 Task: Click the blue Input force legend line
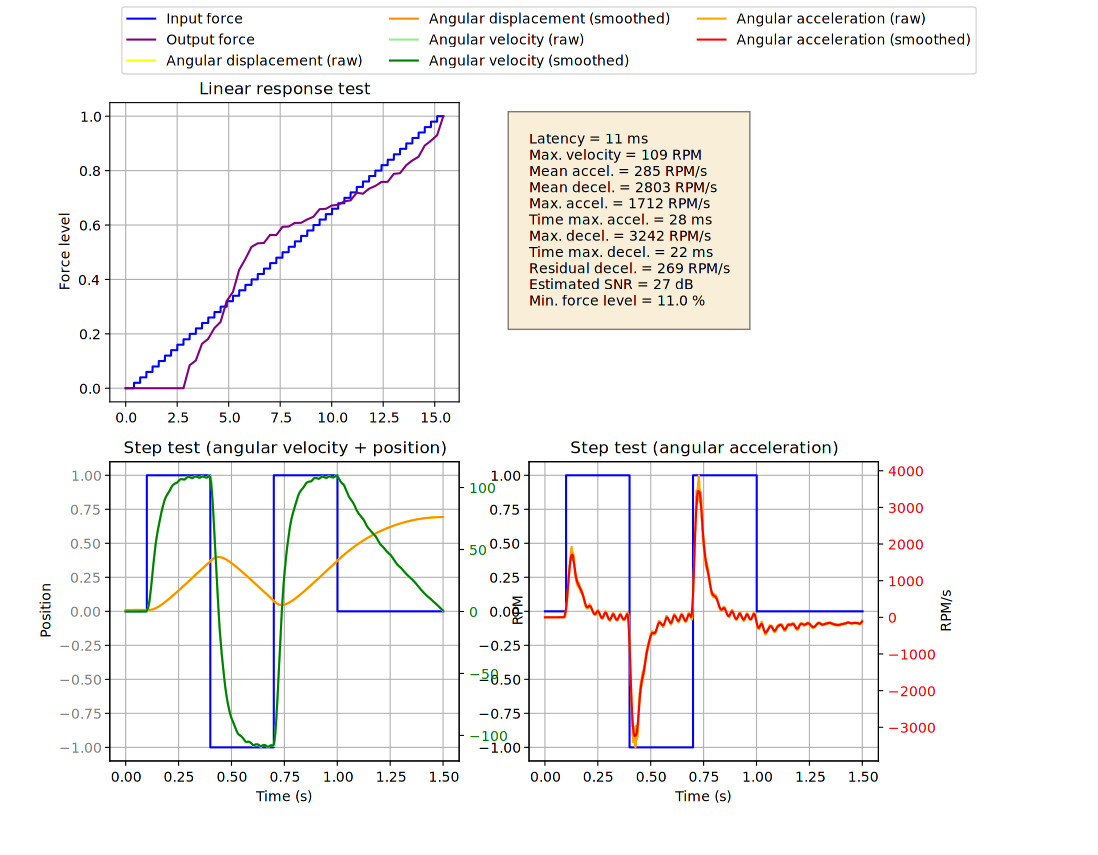(143, 19)
